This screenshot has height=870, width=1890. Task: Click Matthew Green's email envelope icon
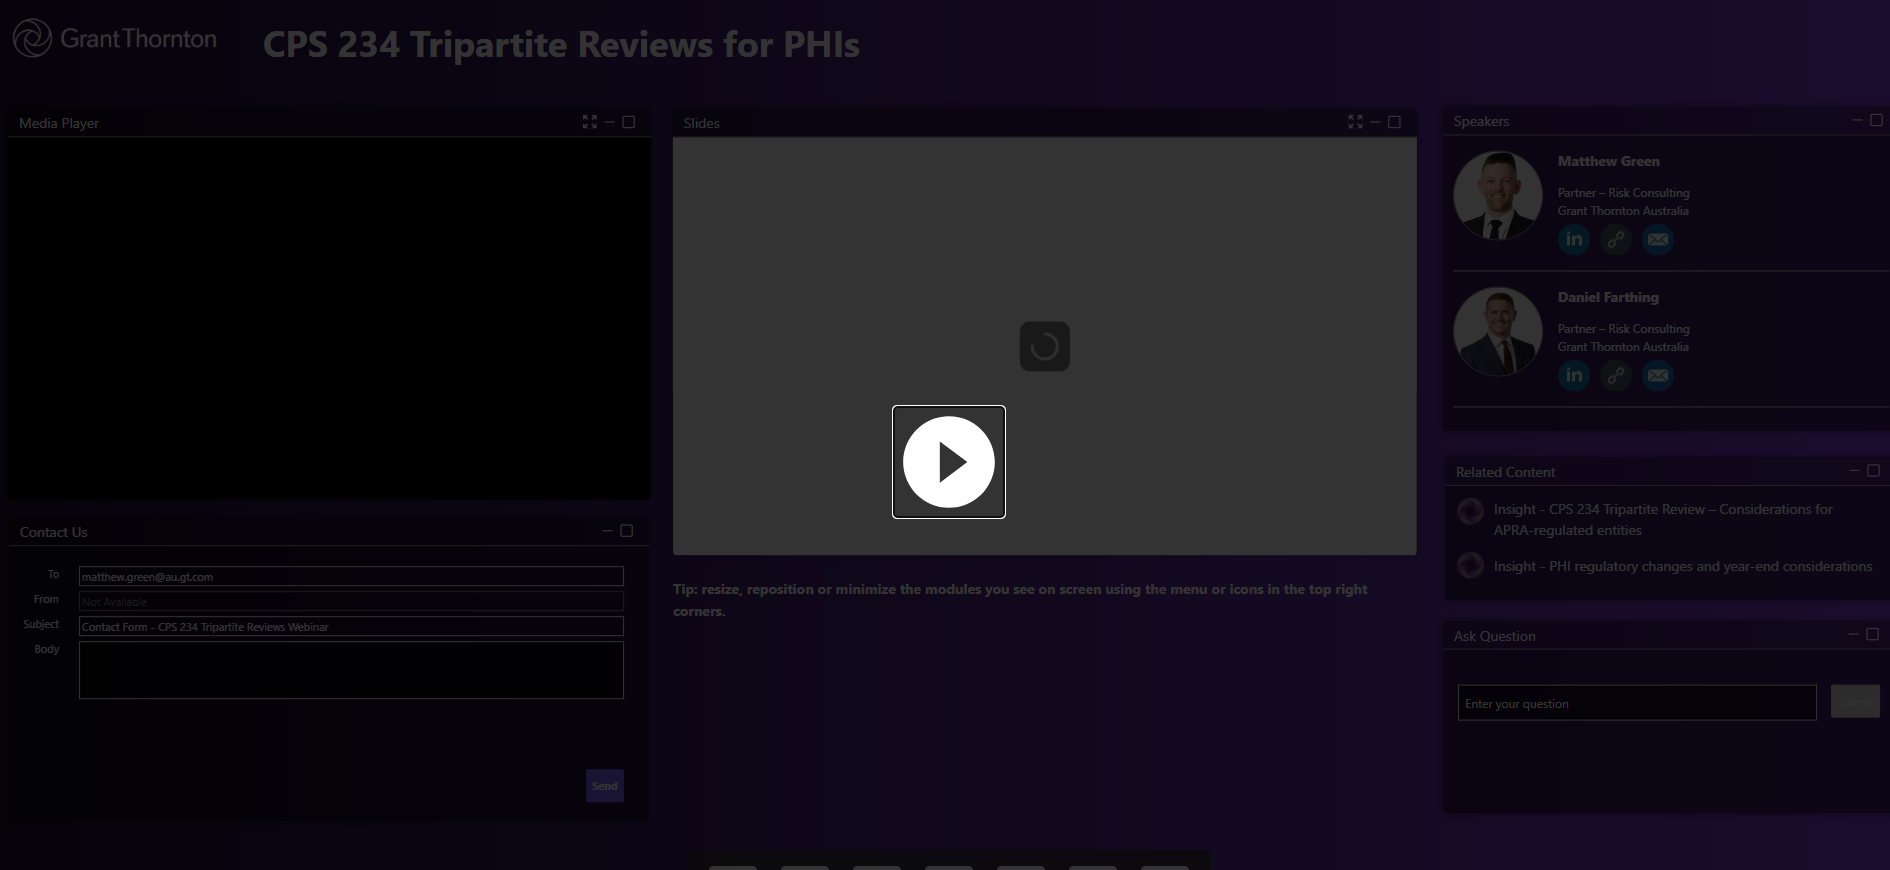point(1658,239)
